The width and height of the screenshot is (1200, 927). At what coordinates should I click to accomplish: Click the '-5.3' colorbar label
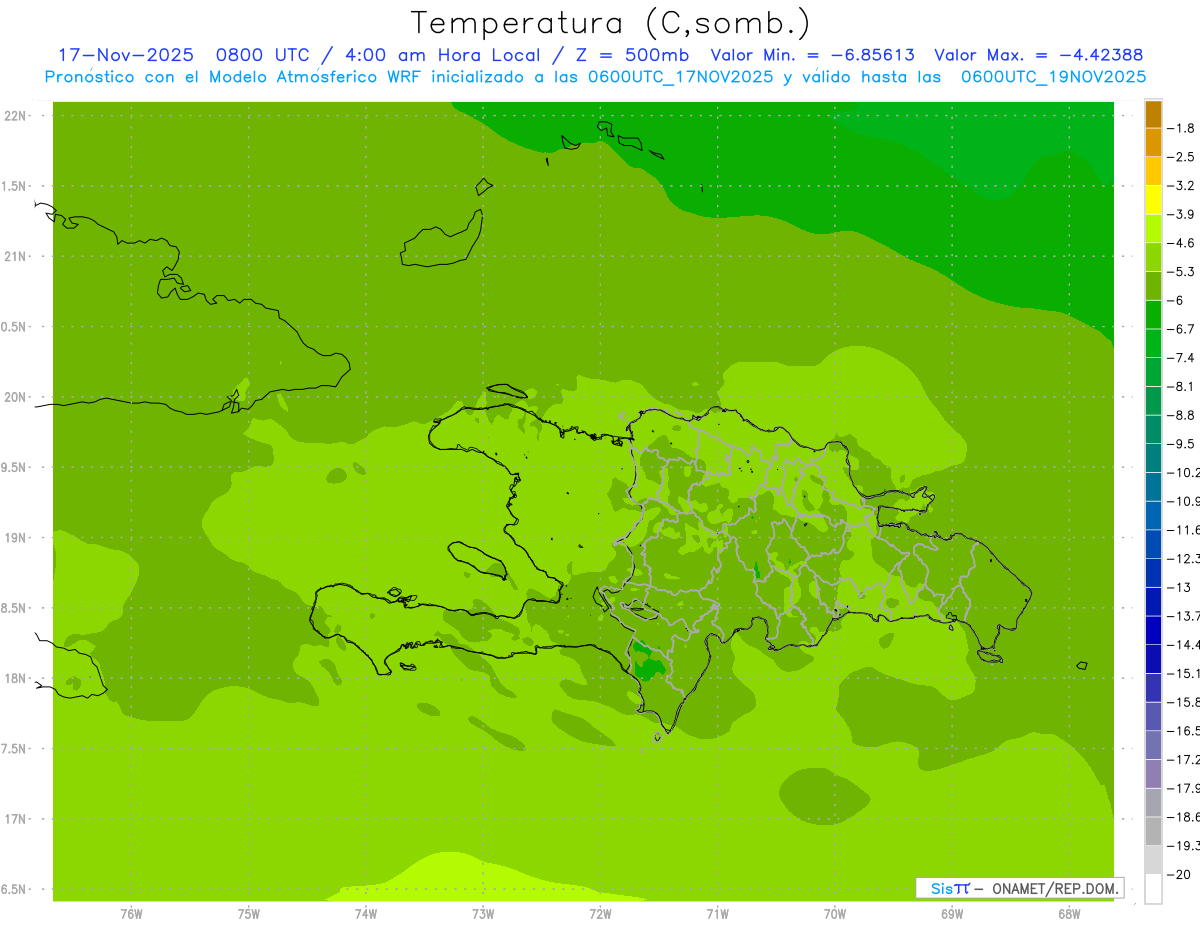click(x=1183, y=271)
